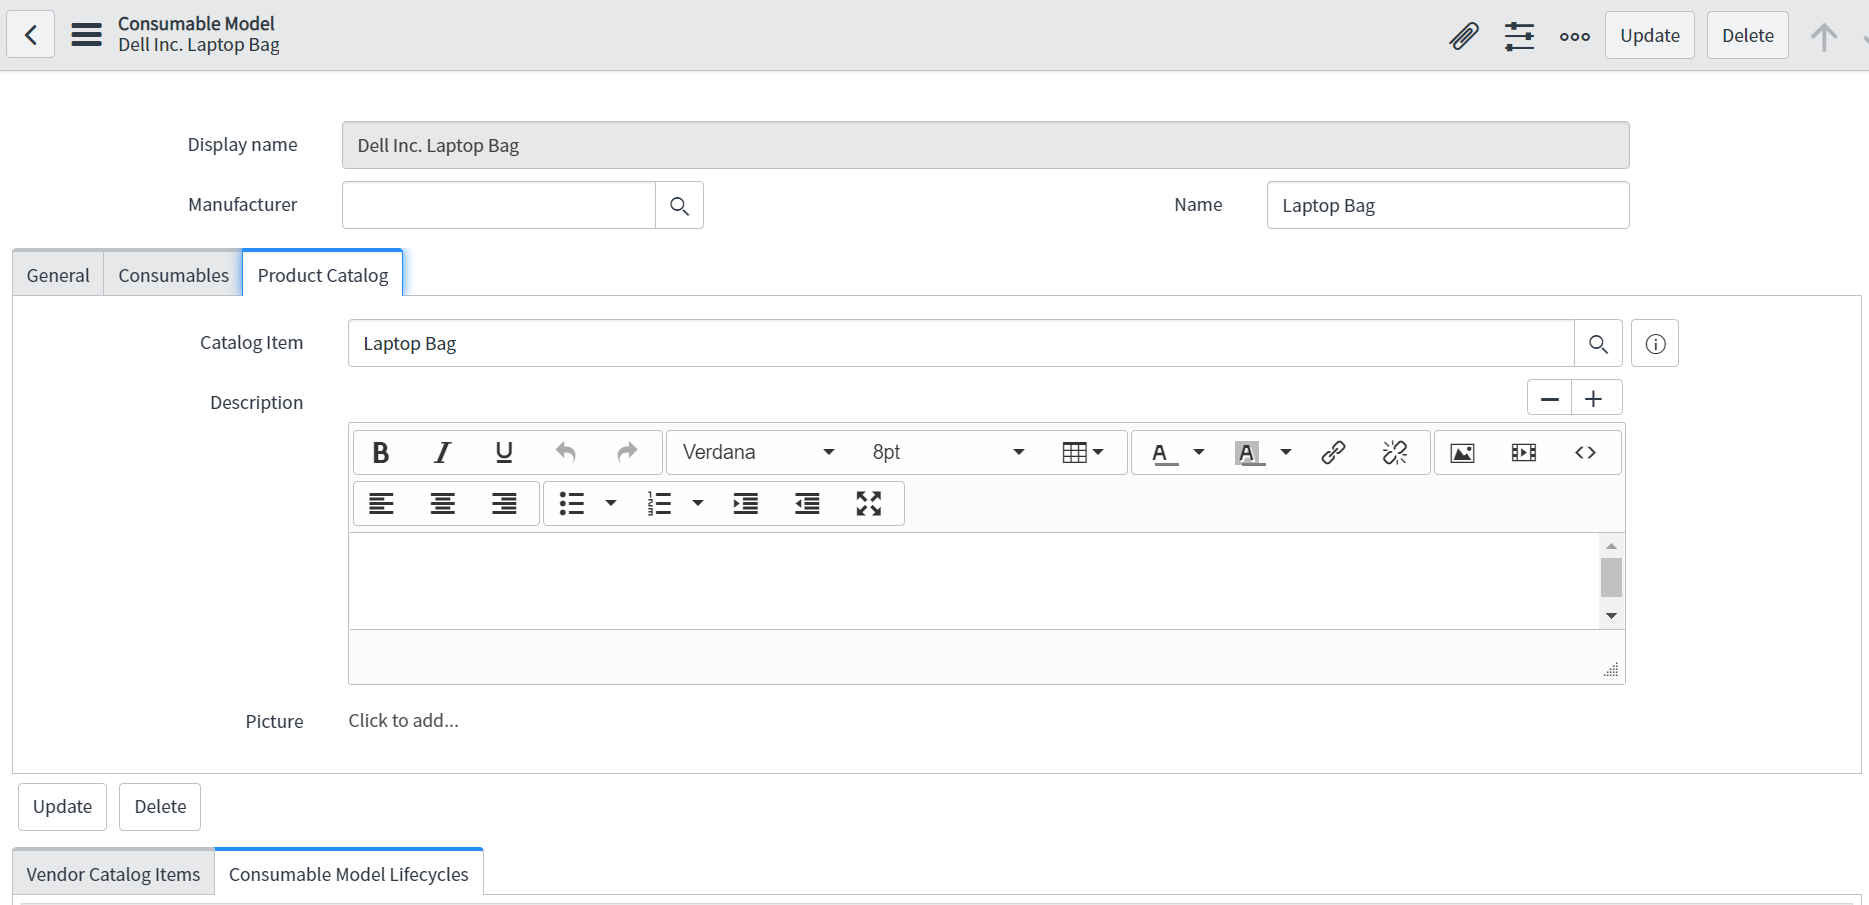
Task: Preview Catalog Item record info icon
Action: [1655, 343]
